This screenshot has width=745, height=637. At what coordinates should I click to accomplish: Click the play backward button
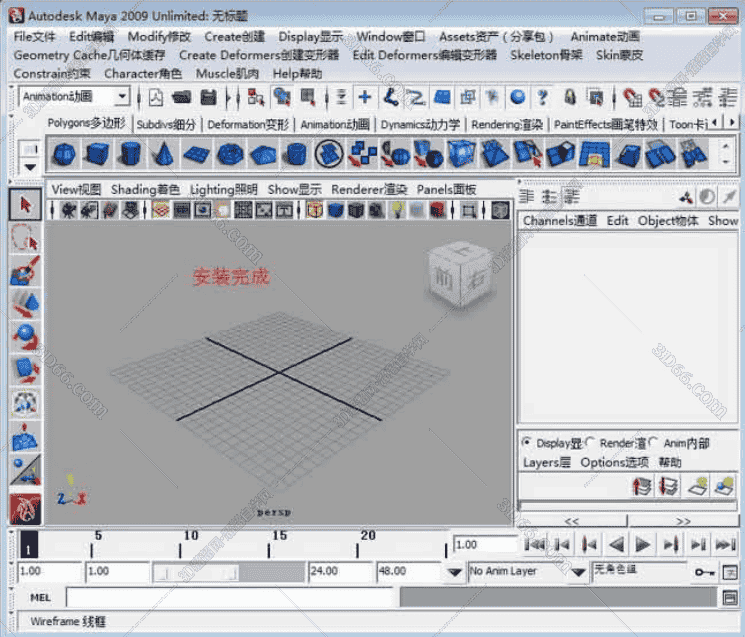coord(616,544)
